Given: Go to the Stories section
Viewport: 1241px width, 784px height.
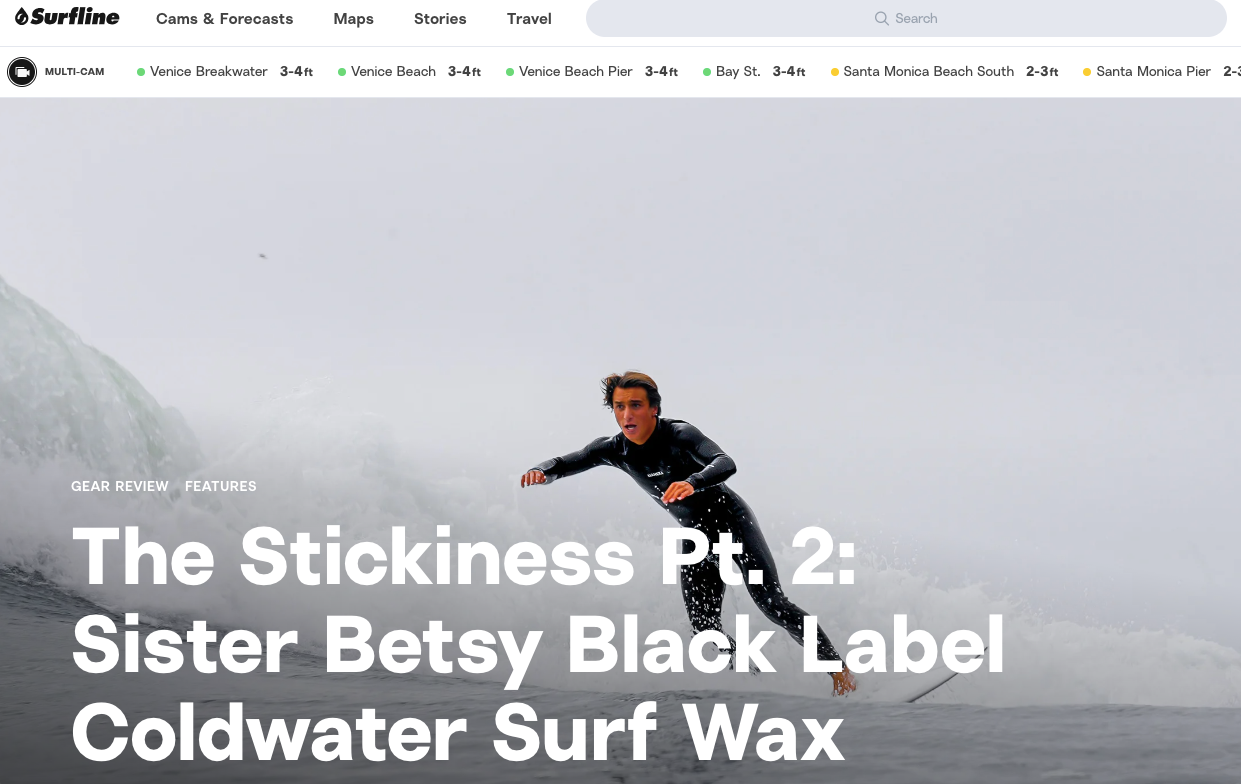Looking at the screenshot, I should click(x=440, y=18).
